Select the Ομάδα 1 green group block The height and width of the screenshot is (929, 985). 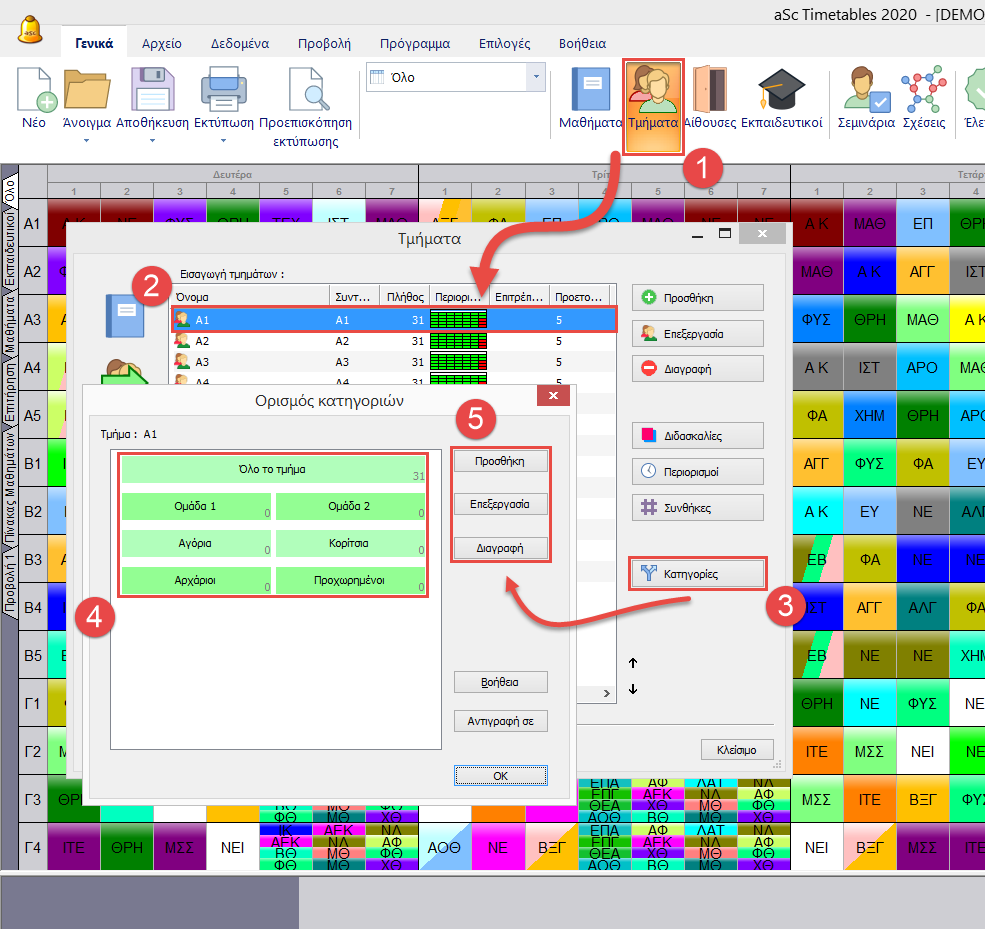tap(197, 507)
